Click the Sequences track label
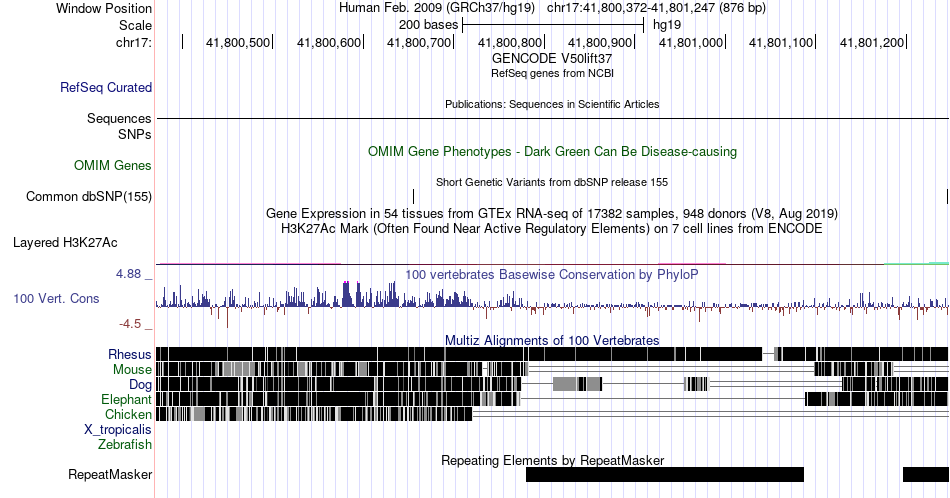Screen dimensions: 950x498 click(x=119, y=119)
